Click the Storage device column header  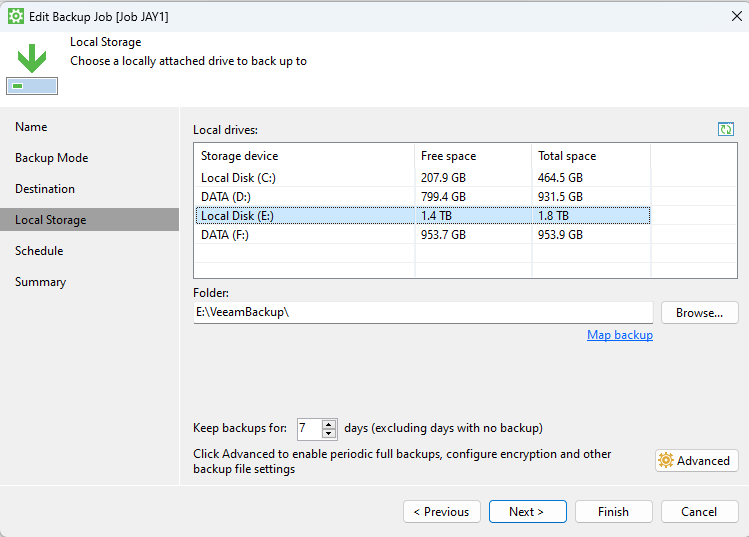[305, 156]
